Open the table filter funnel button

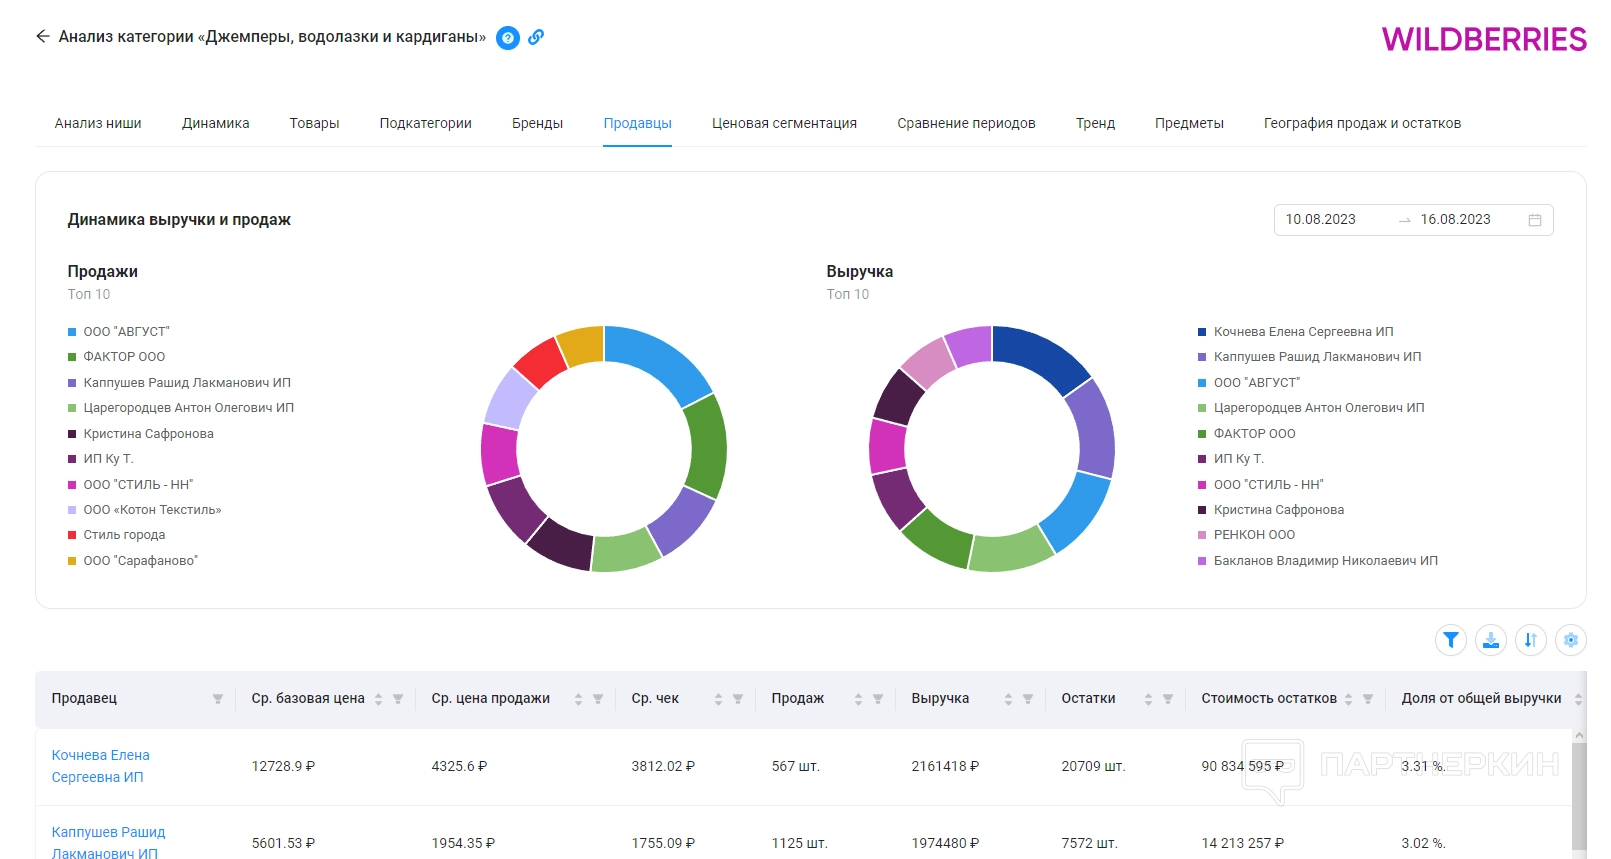coord(1450,640)
